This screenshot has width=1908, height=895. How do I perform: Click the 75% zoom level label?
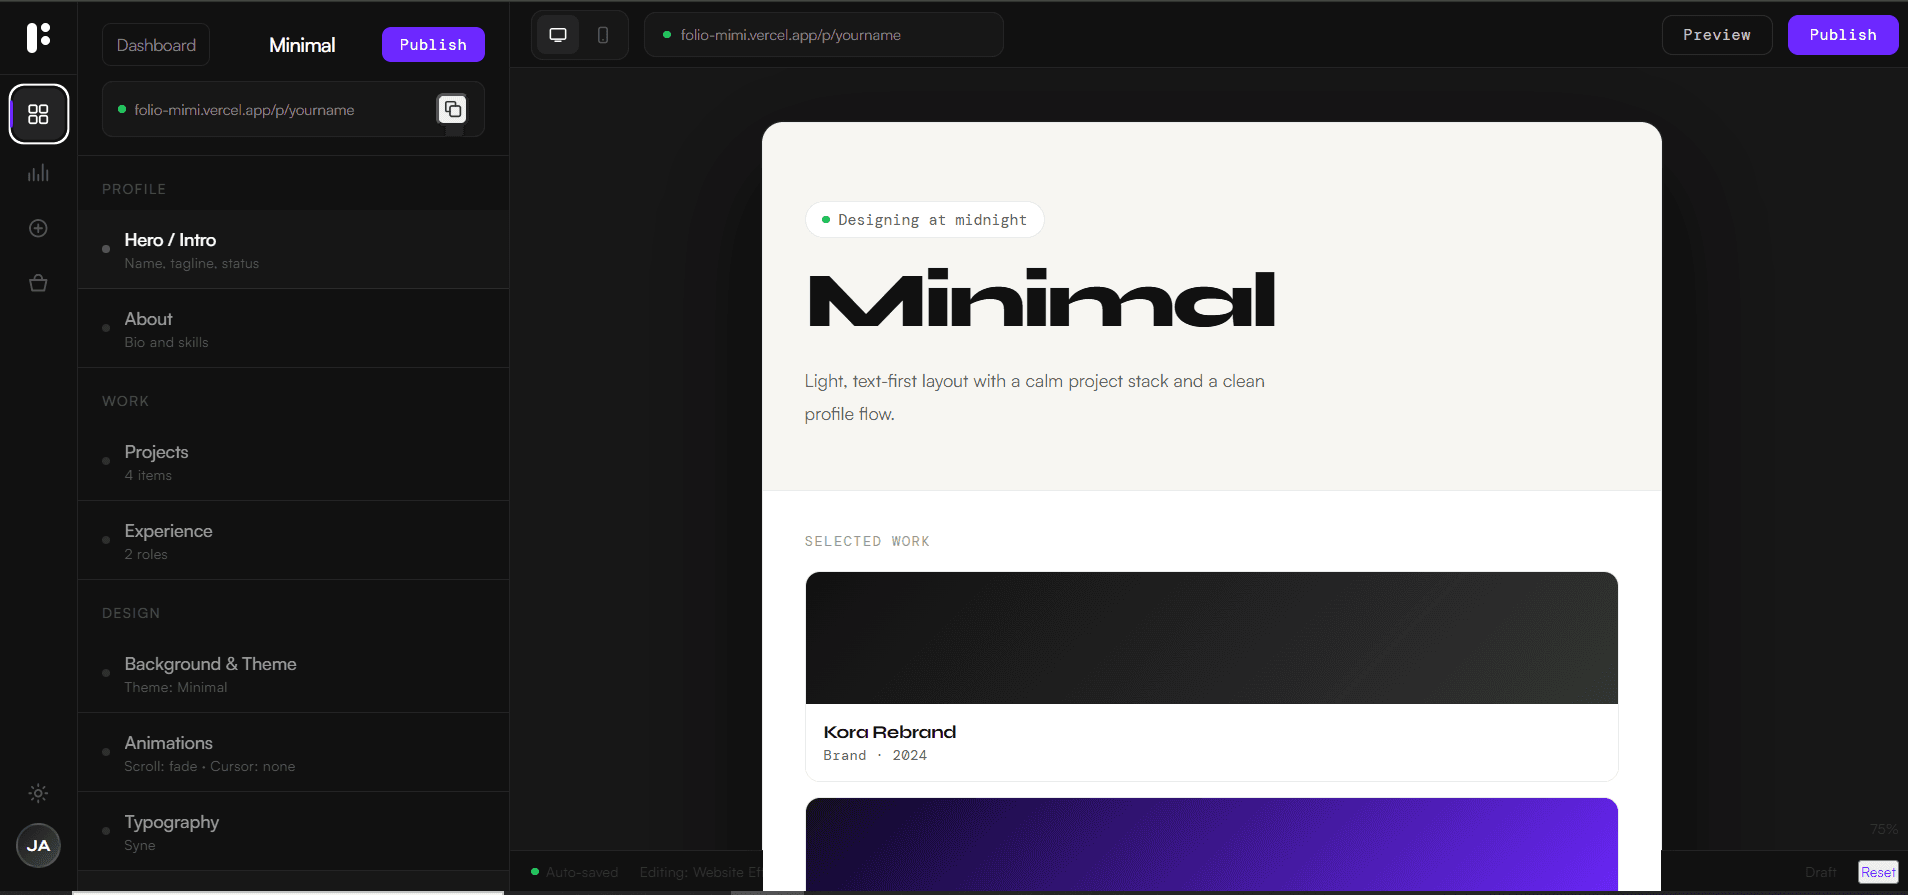click(1883, 829)
